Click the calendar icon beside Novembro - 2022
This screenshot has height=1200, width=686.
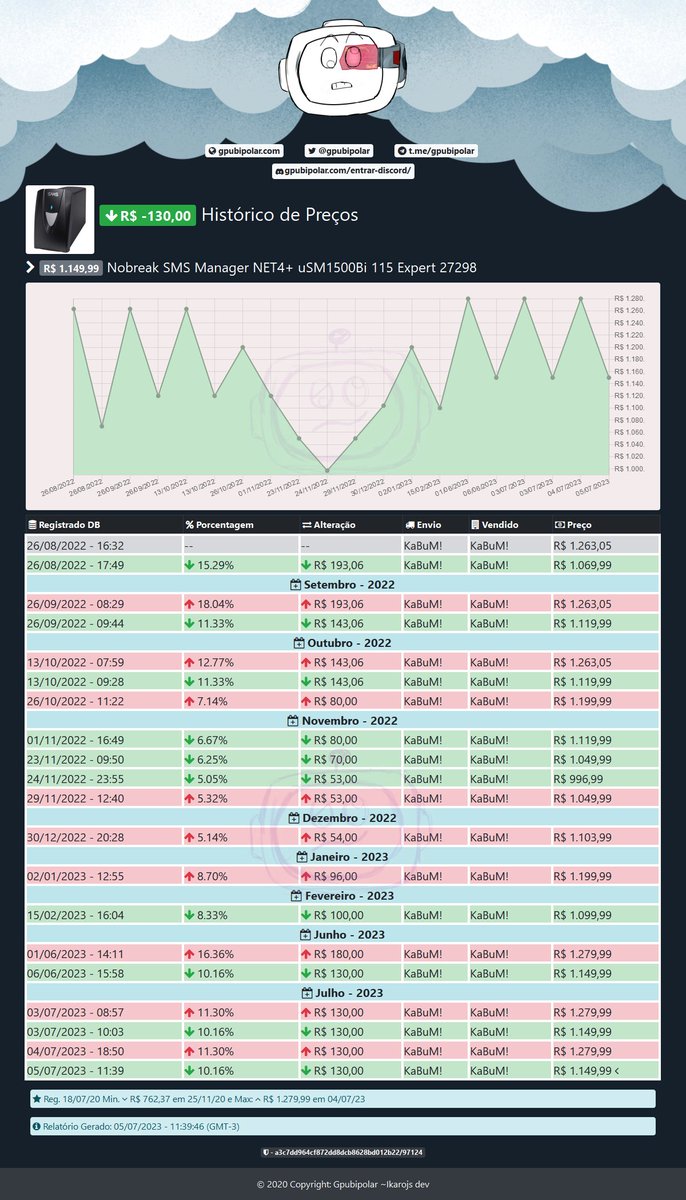pyautogui.click(x=292, y=721)
